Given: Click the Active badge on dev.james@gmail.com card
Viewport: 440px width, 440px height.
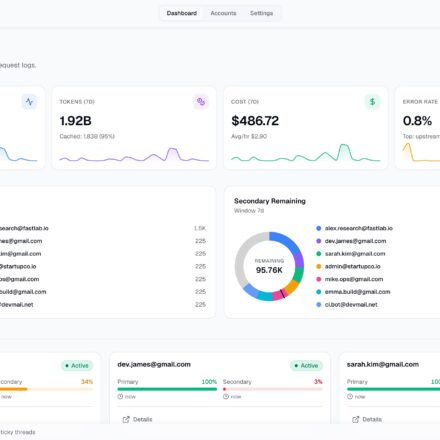Looking at the screenshot, I should click(x=306, y=366).
